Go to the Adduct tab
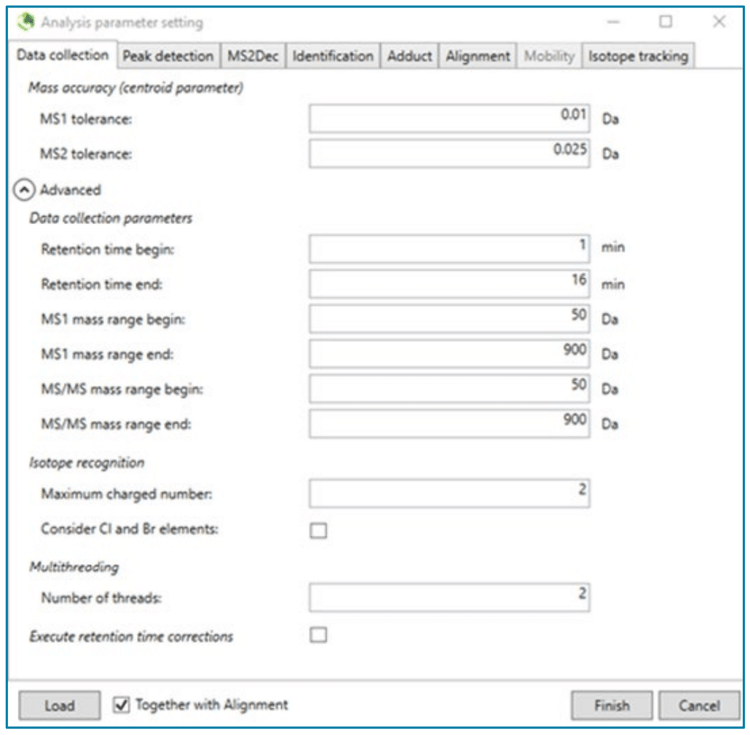750x735 pixels. (410, 56)
